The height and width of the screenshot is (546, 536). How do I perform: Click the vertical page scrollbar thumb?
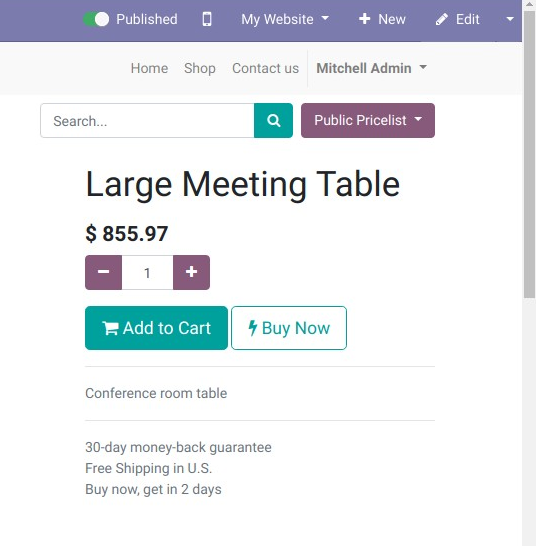pos(530,153)
